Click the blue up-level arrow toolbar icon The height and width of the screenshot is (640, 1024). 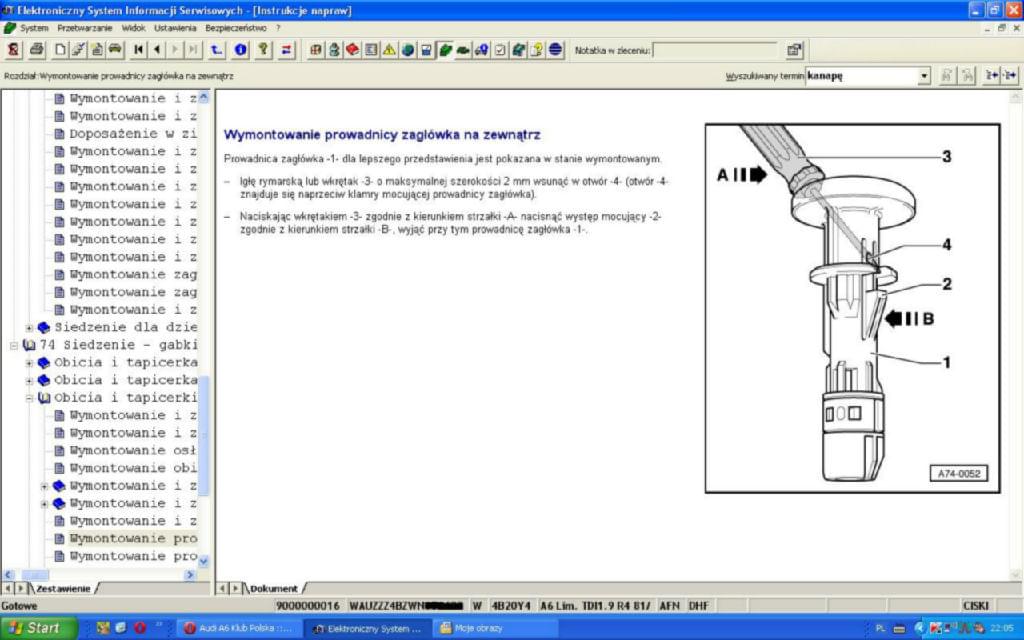pos(217,50)
